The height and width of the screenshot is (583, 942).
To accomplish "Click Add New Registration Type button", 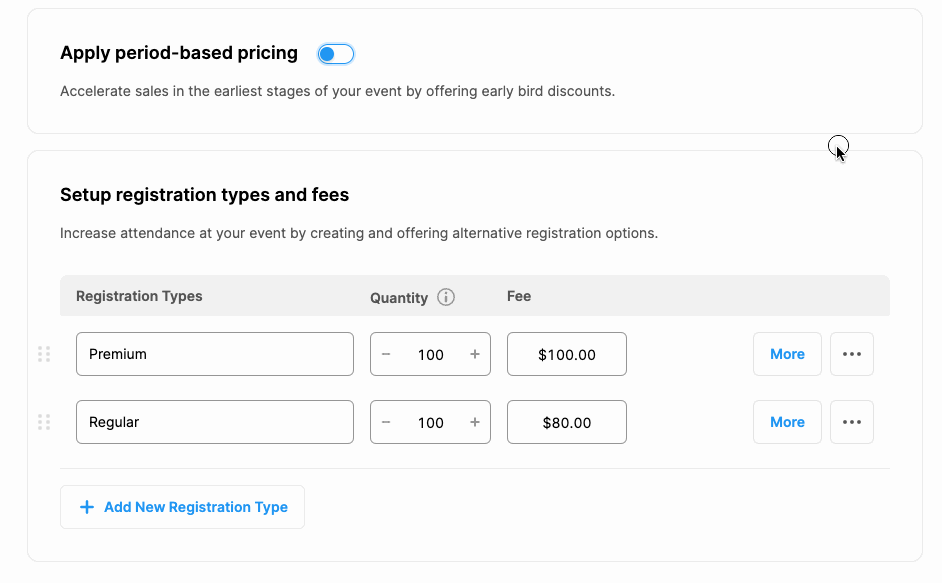I will point(183,507).
